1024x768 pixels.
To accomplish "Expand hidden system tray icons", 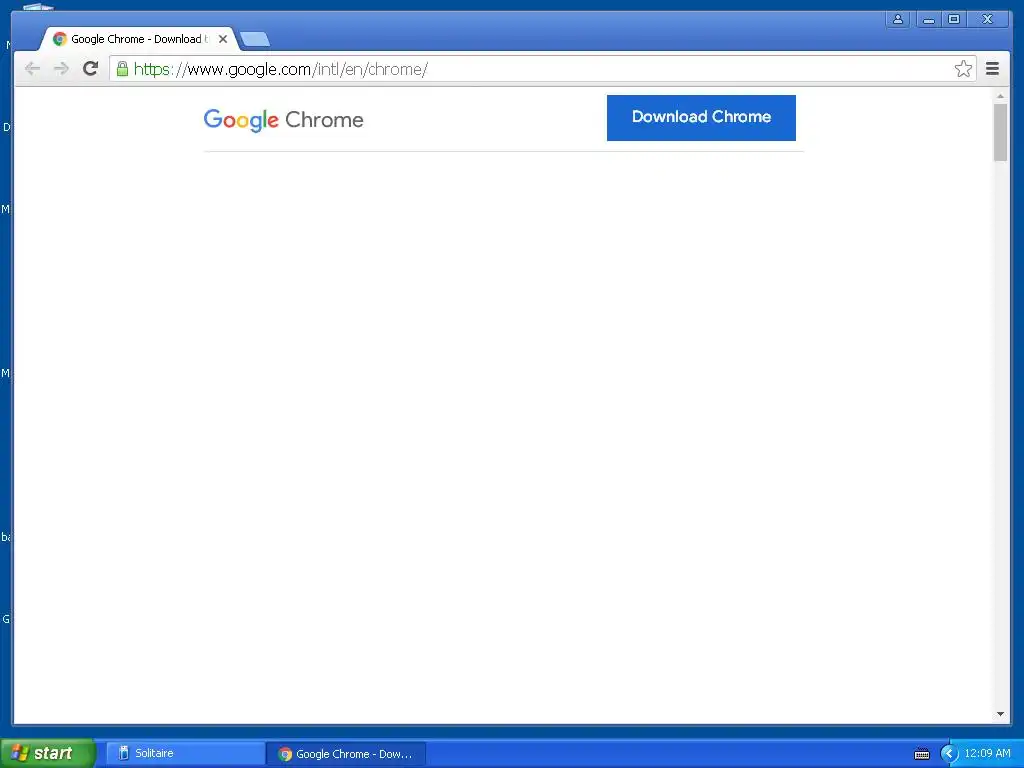I will coord(949,754).
